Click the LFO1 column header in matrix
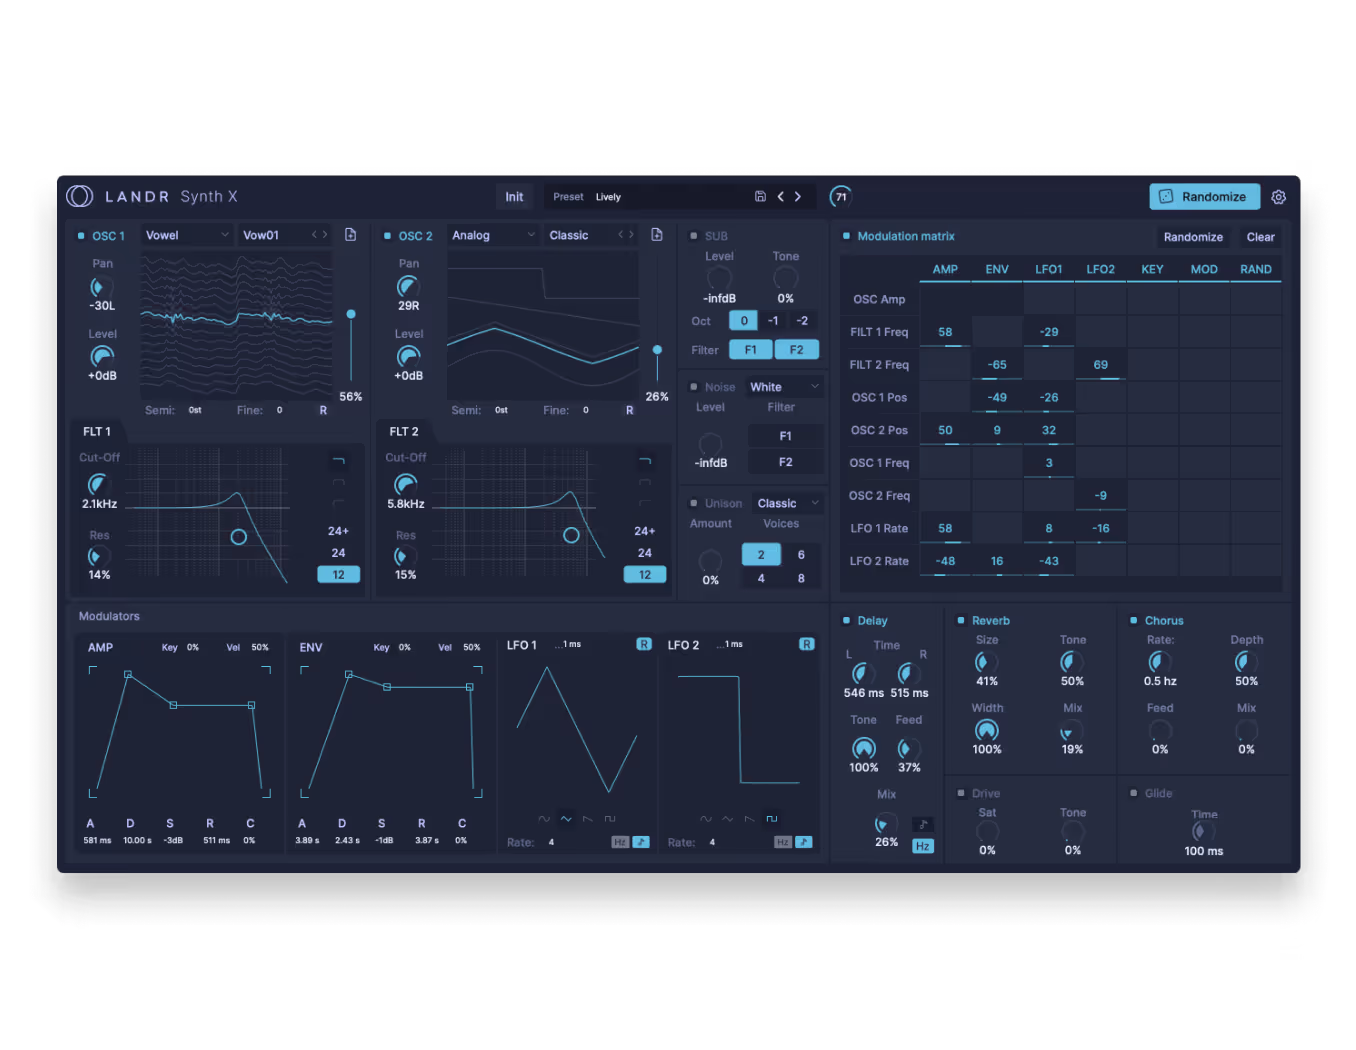This screenshot has height=1050, width=1356. [x=1049, y=270]
